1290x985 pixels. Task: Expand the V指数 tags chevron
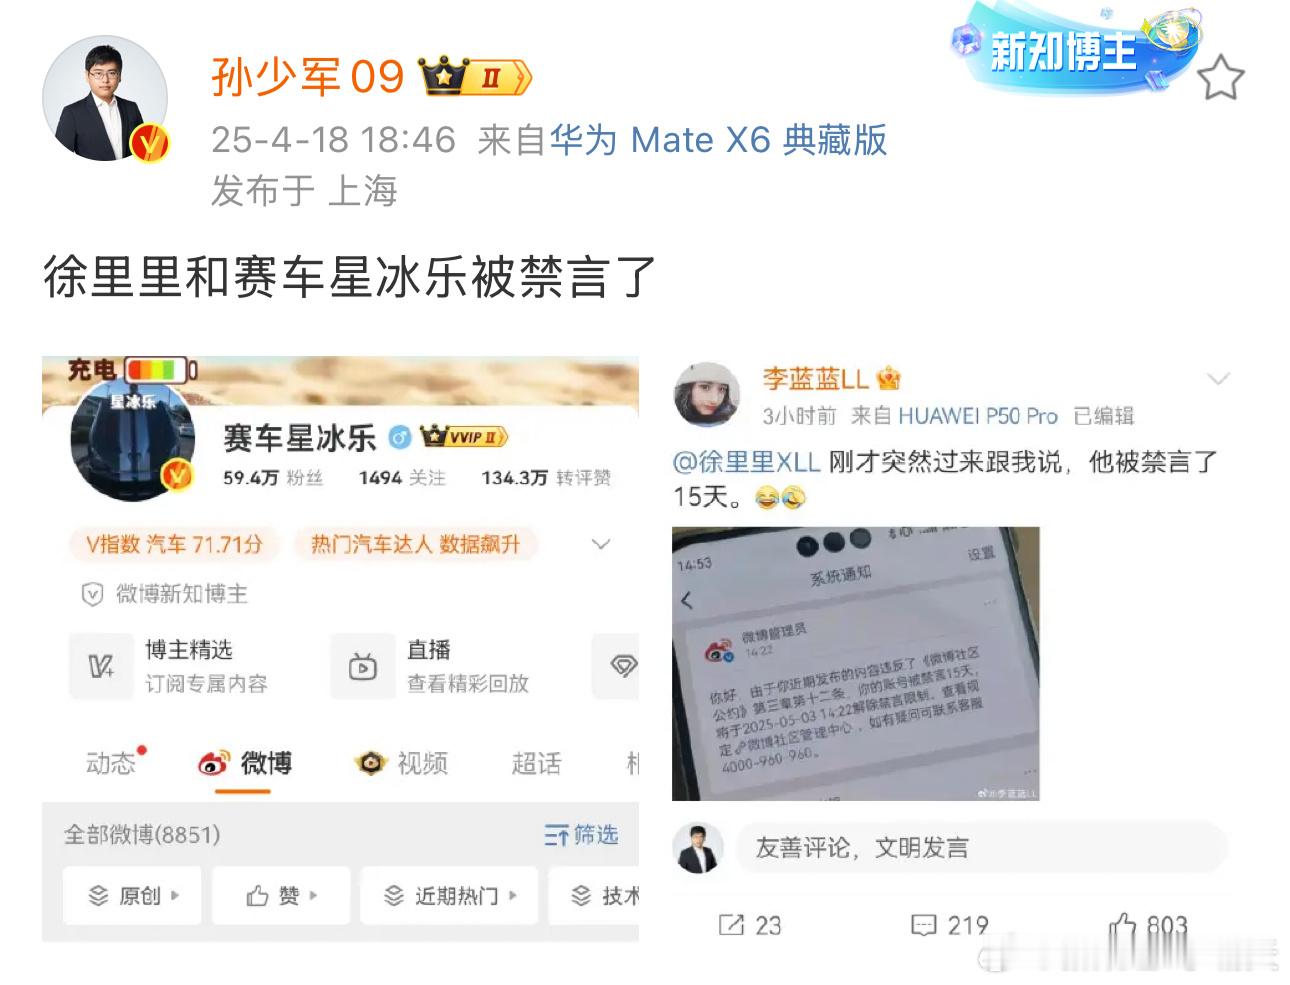[x=601, y=544]
